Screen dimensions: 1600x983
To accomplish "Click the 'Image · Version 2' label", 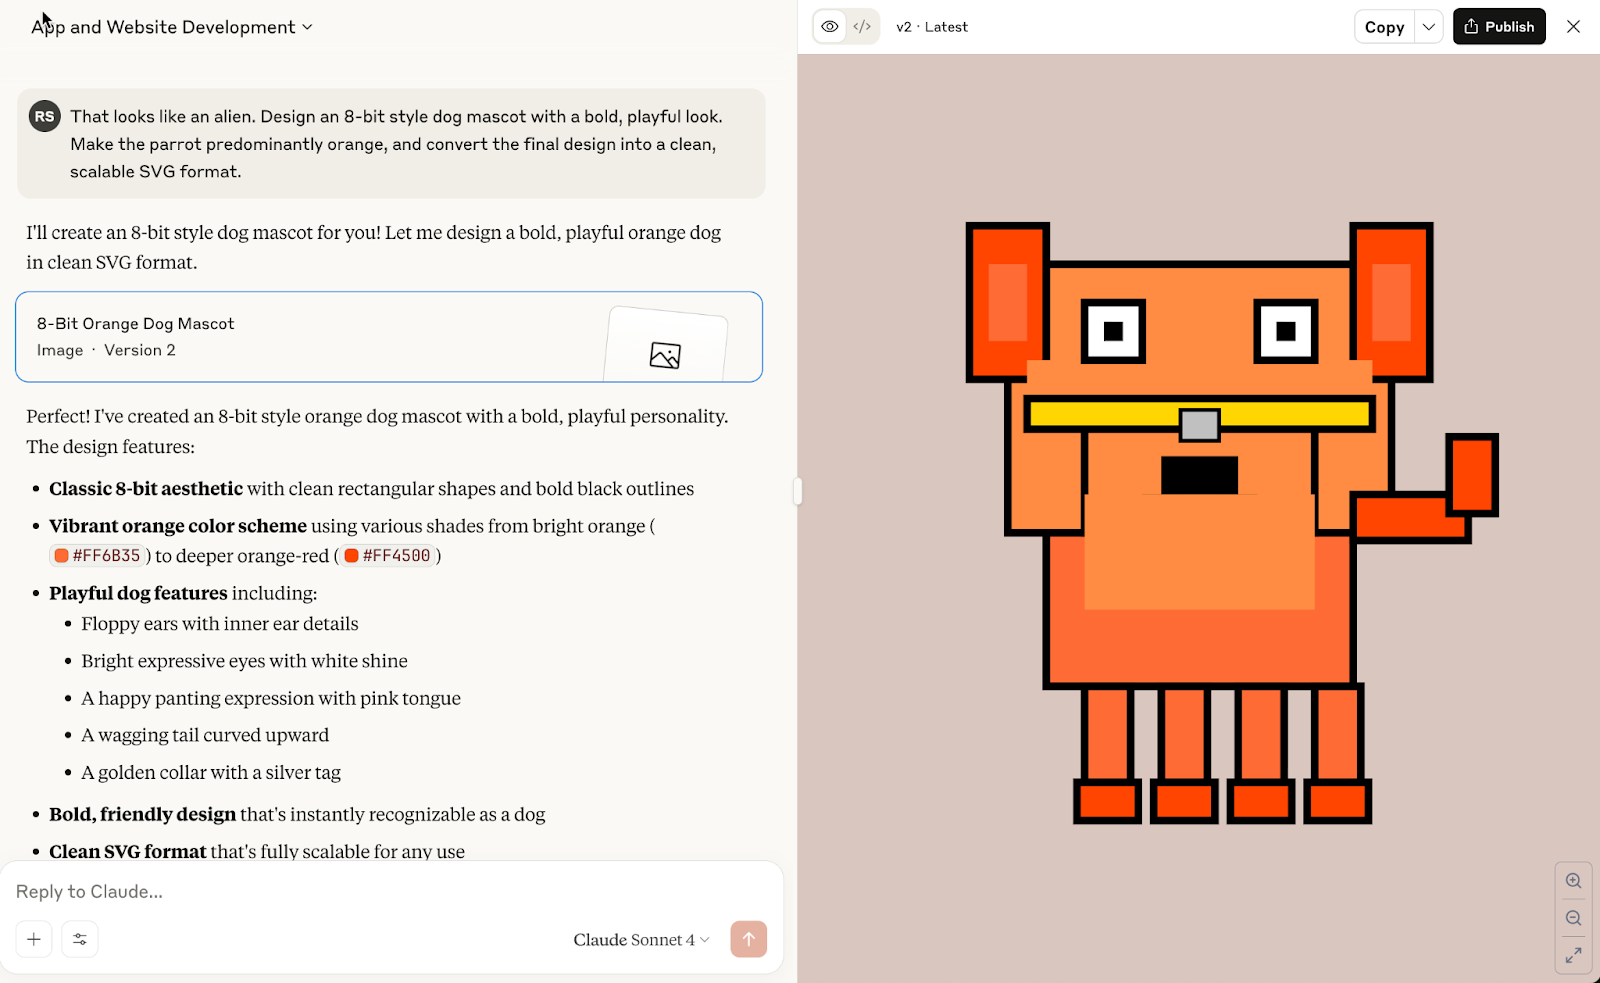I will click(106, 350).
